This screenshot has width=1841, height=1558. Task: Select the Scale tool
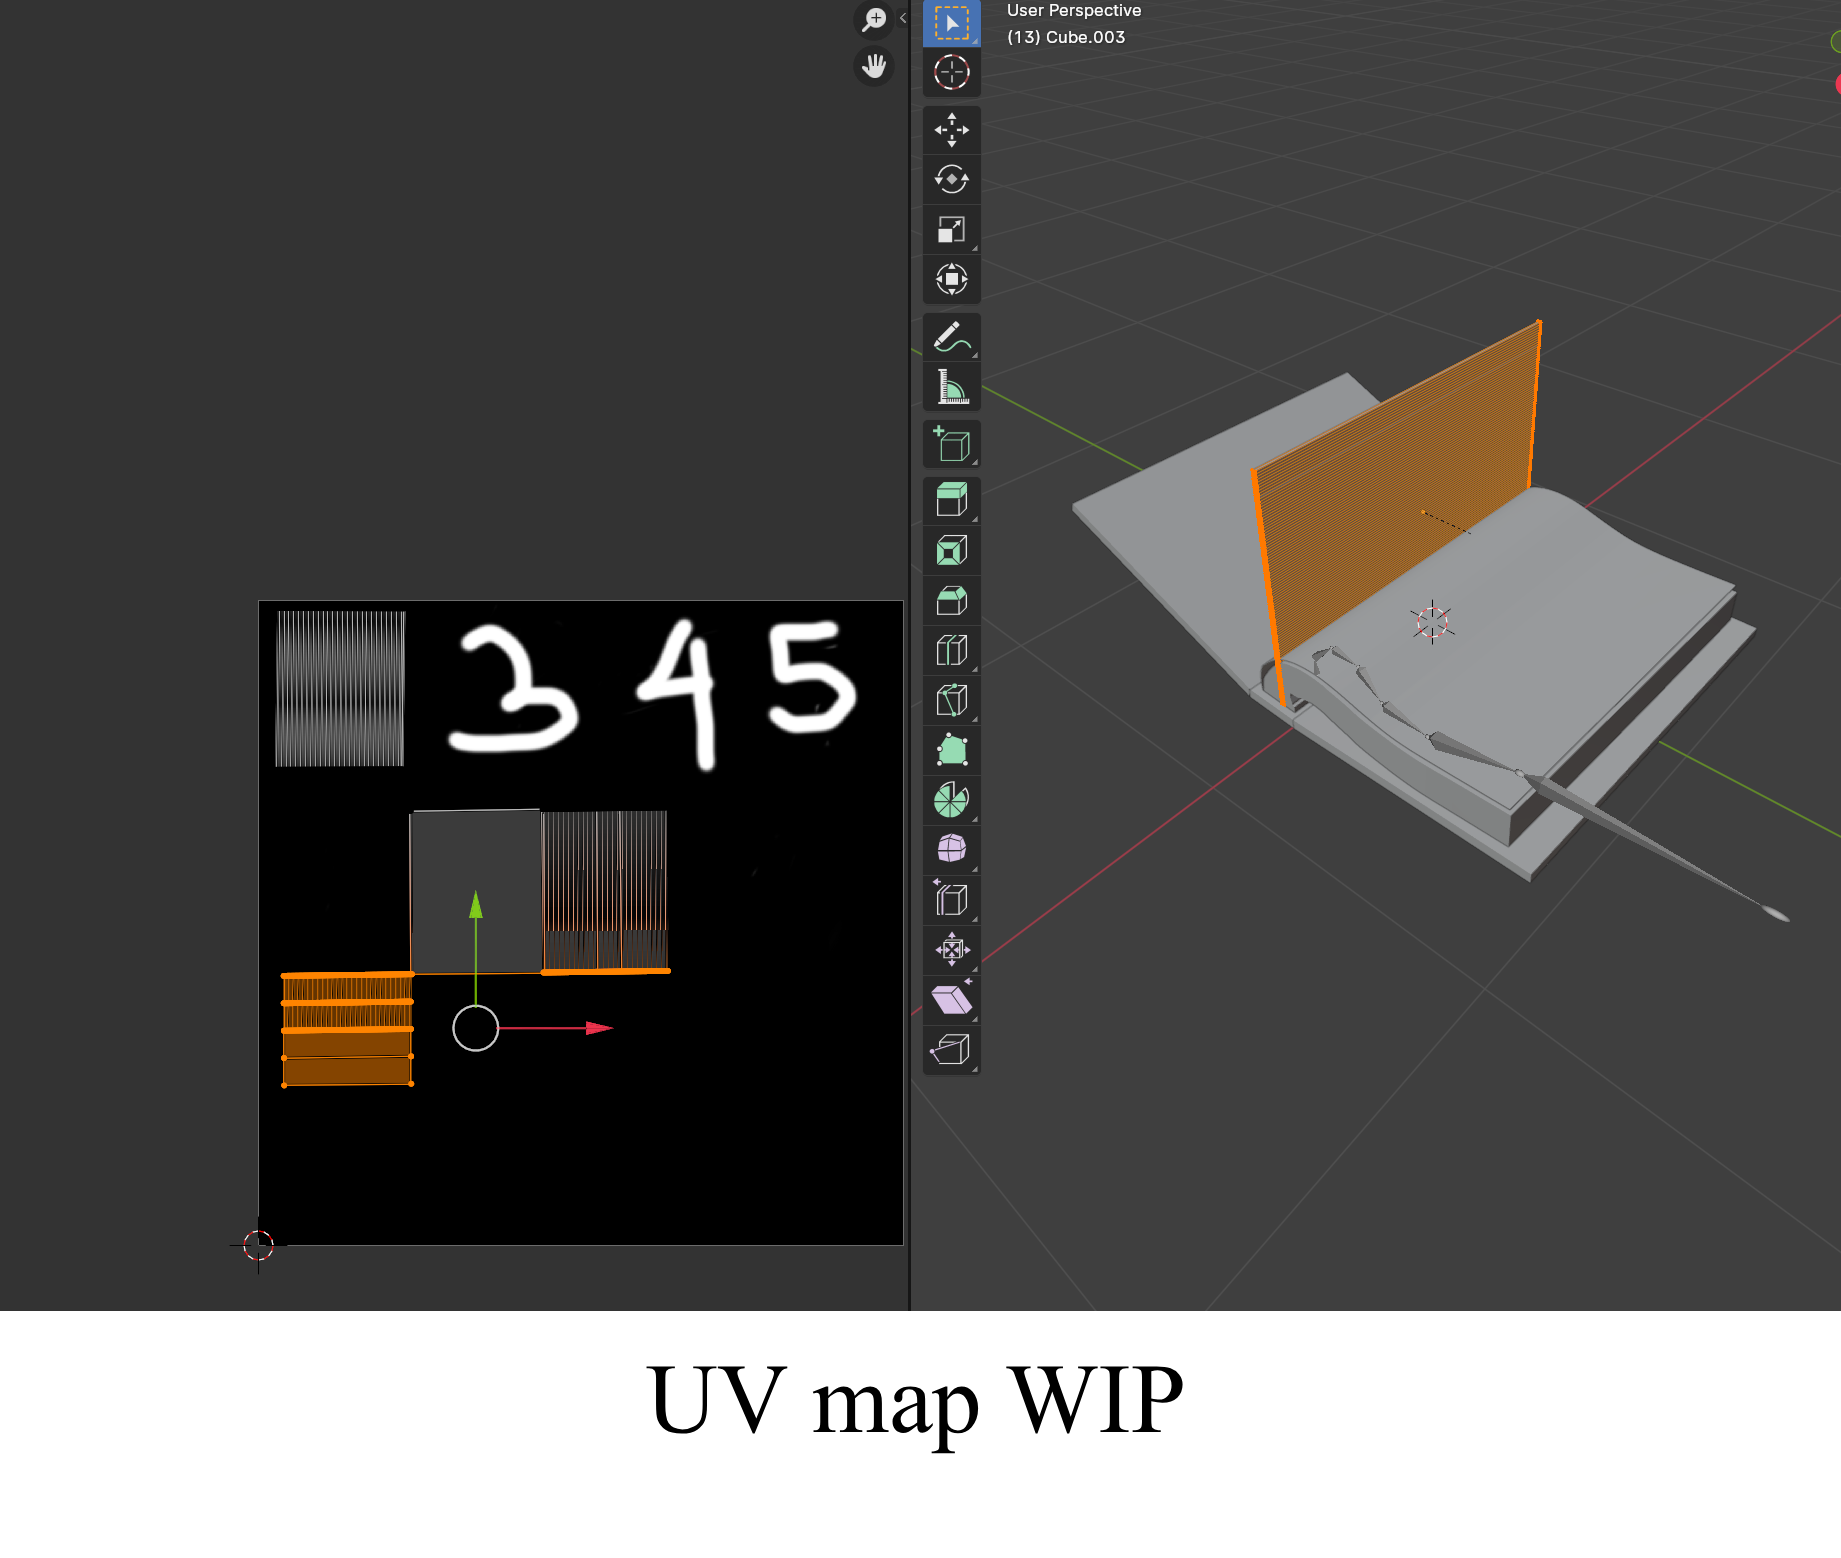click(x=951, y=230)
